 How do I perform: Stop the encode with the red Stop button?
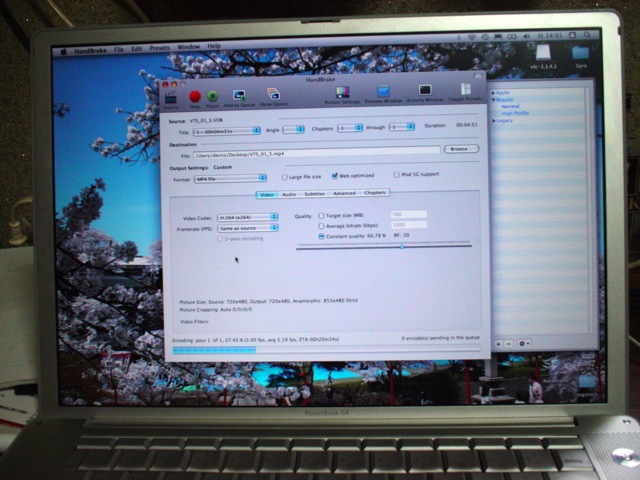[x=195, y=97]
